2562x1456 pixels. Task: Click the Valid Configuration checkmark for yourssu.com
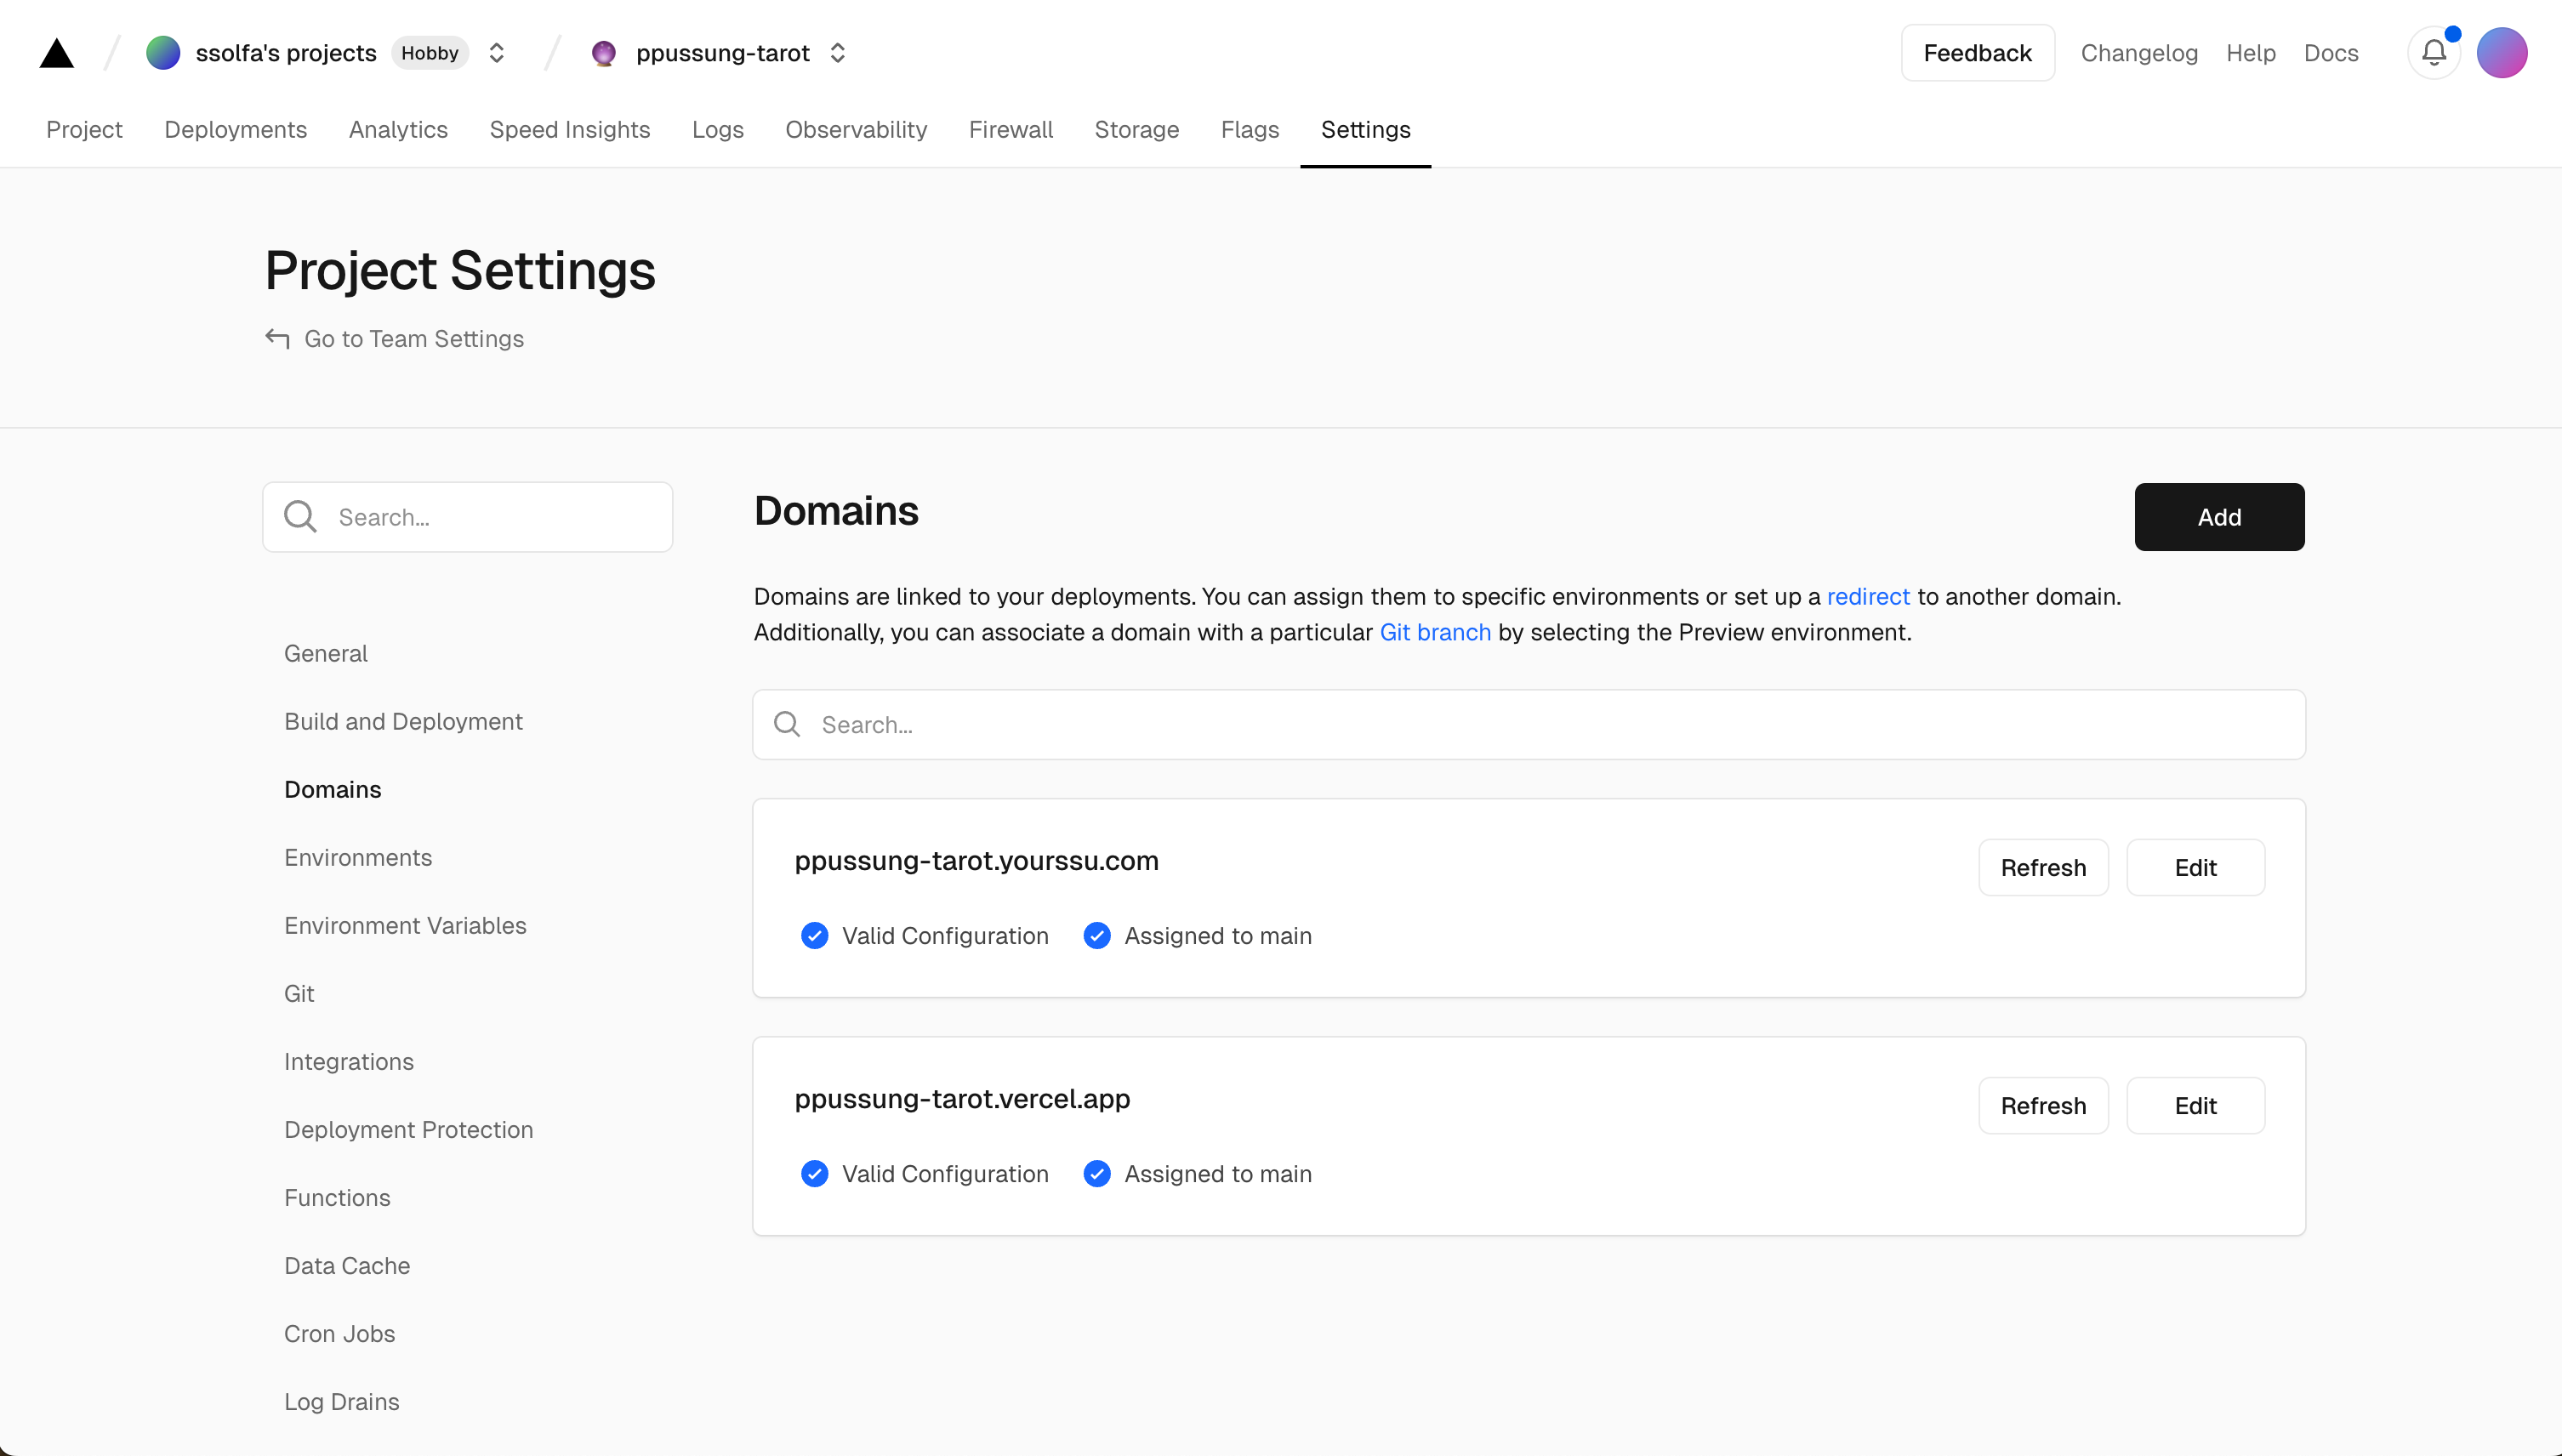point(814,936)
